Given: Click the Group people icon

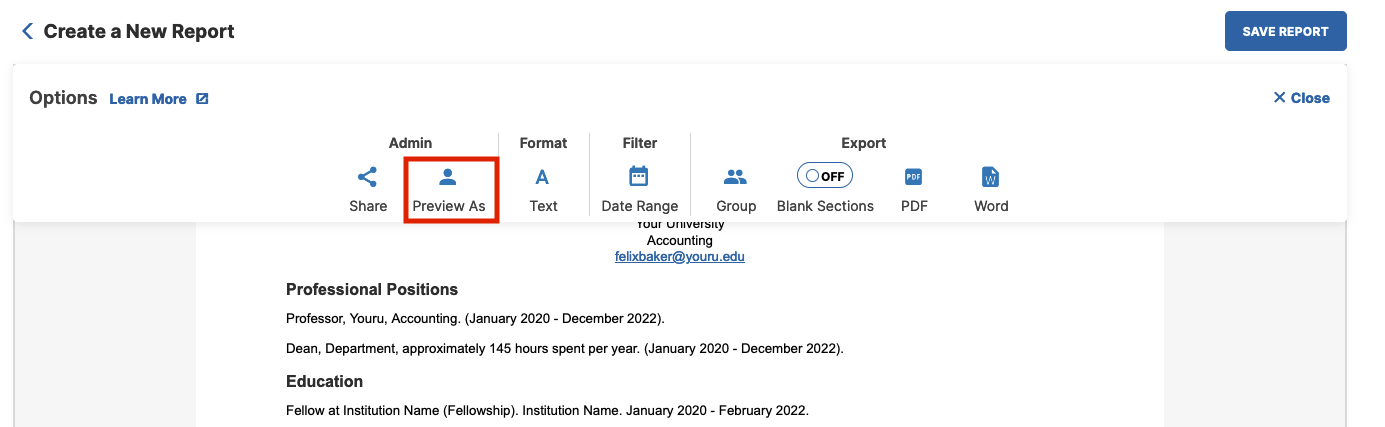Looking at the screenshot, I should pos(736,177).
